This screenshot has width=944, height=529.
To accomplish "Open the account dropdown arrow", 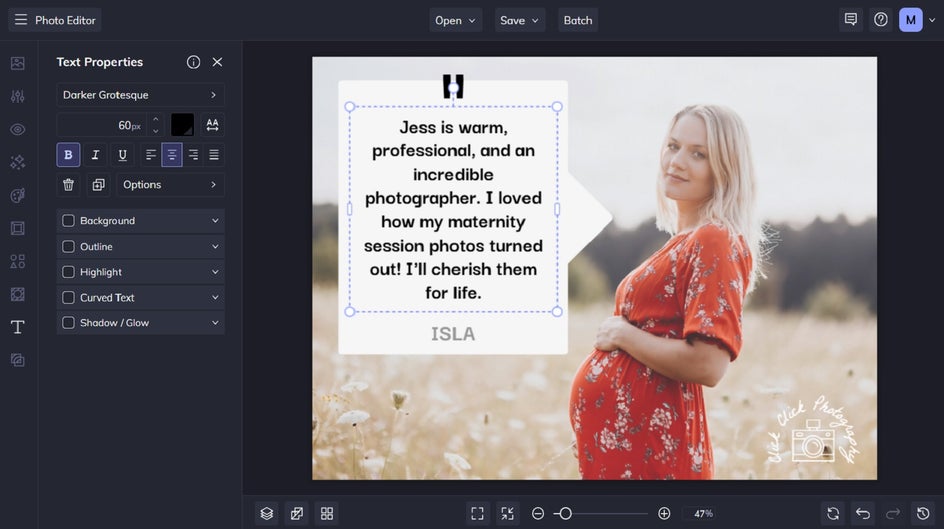I will pyautogui.click(x=932, y=20).
